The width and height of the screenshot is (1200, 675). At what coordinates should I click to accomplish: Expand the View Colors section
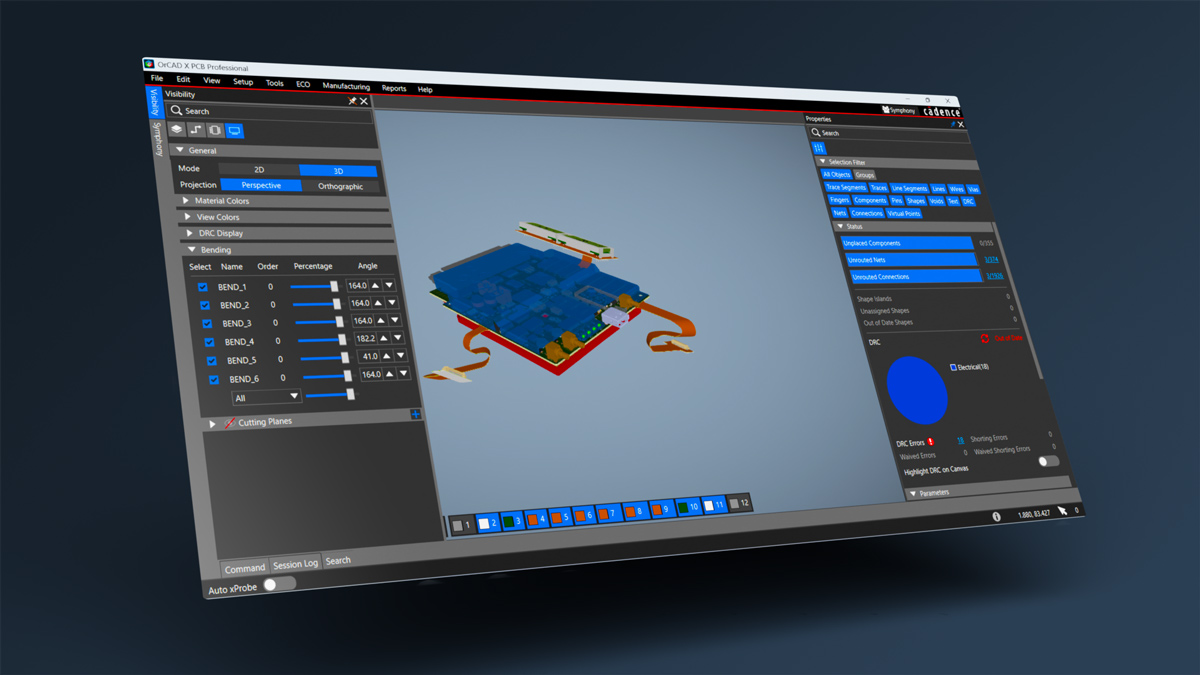pyautogui.click(x=188, y=217)
